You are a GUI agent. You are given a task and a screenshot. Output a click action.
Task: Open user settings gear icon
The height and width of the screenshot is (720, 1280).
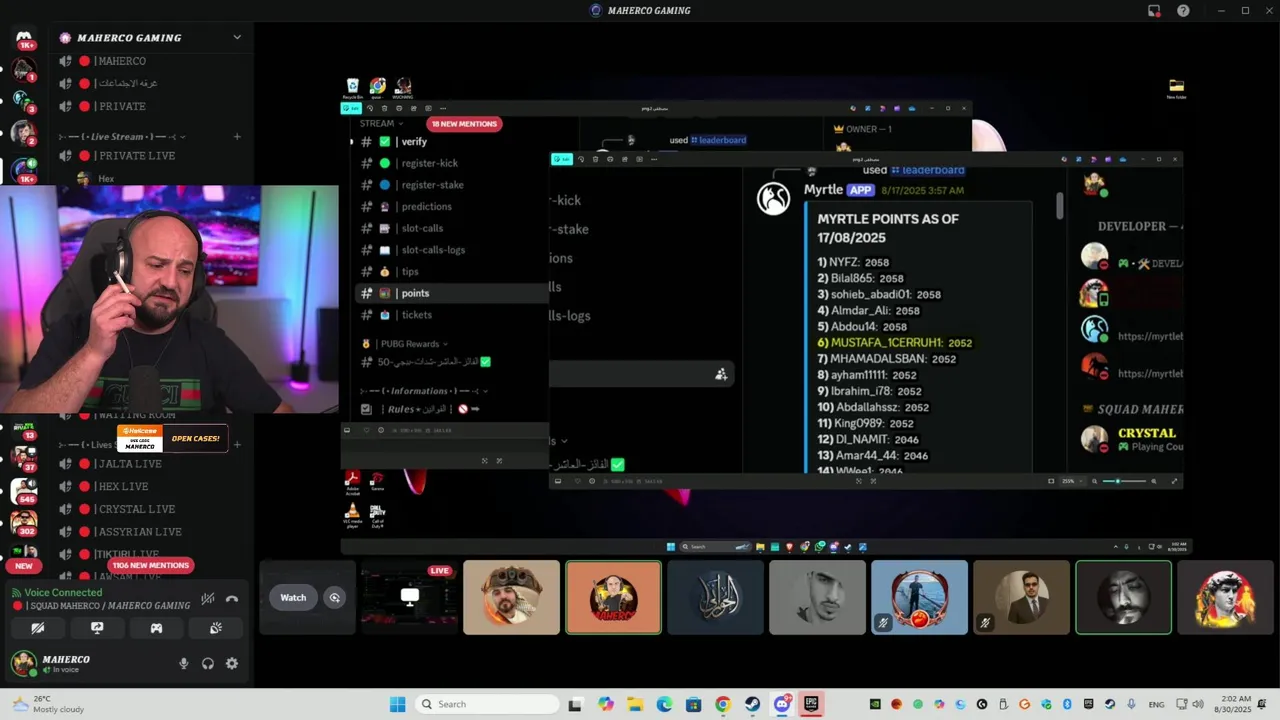[232, 663]
